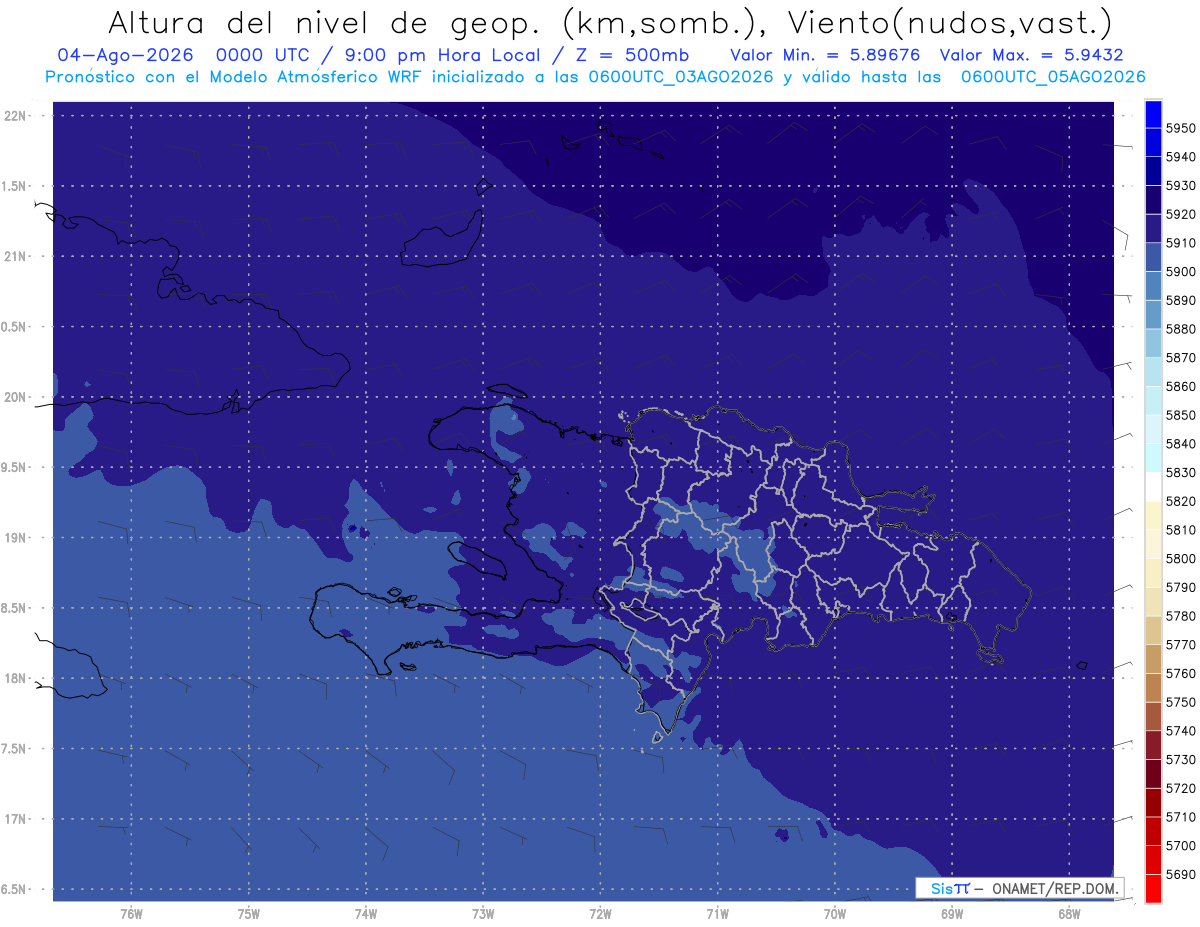The width and height of the screenshot is (1200, 927).
Task: Click the 5720 legend label
Action: [1180, 788]
